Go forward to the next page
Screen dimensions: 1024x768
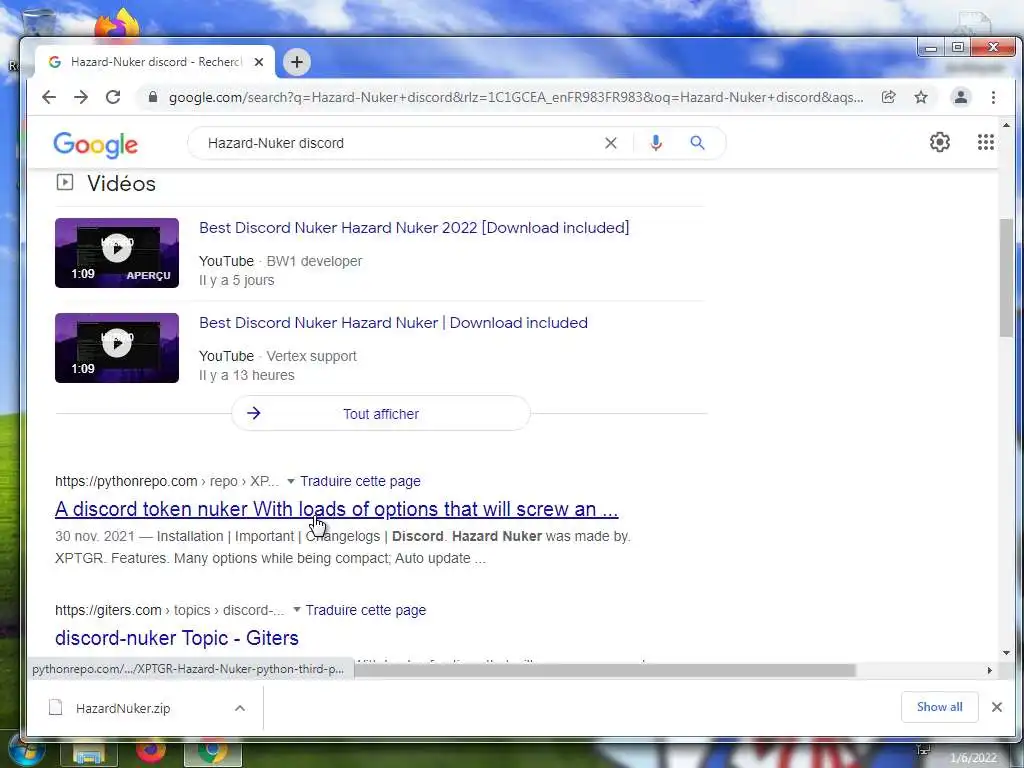tap(81, 97)
